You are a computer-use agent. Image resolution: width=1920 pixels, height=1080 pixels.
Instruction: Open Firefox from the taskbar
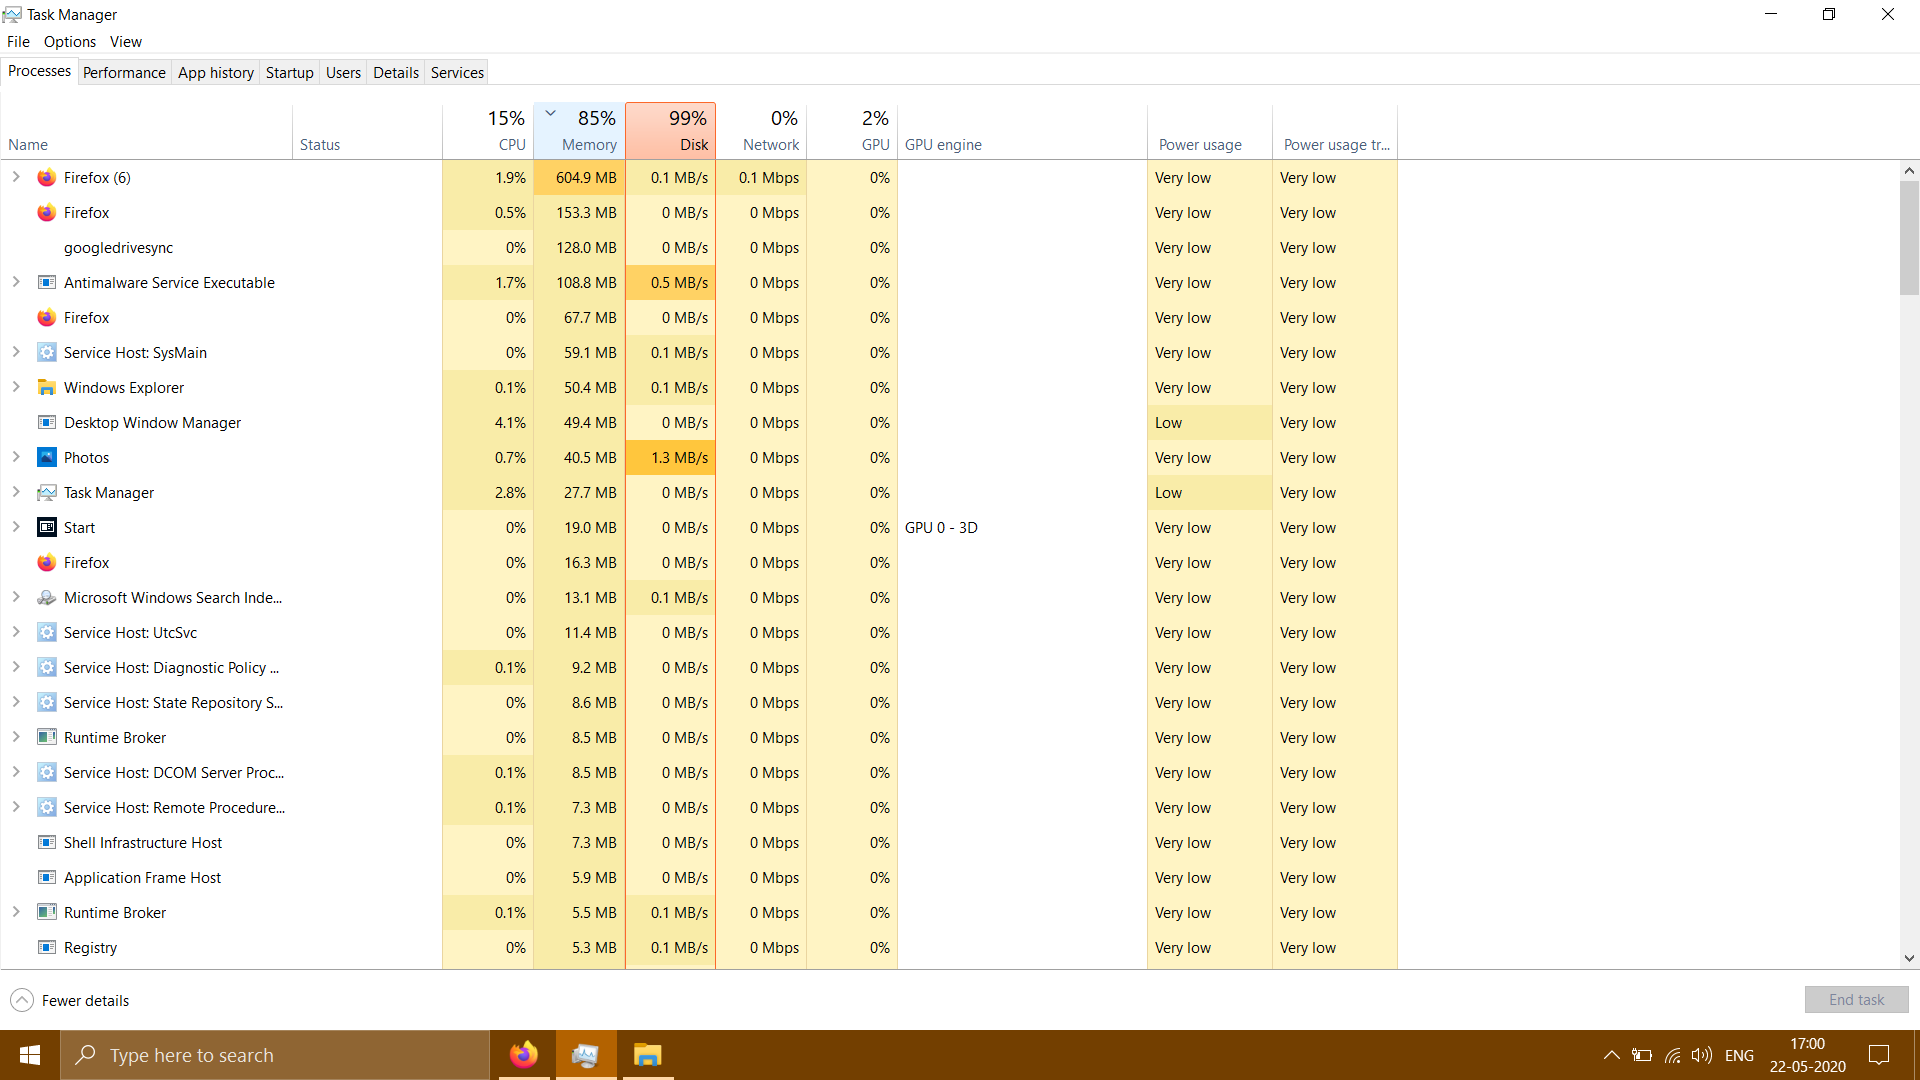coord(523,1055)
